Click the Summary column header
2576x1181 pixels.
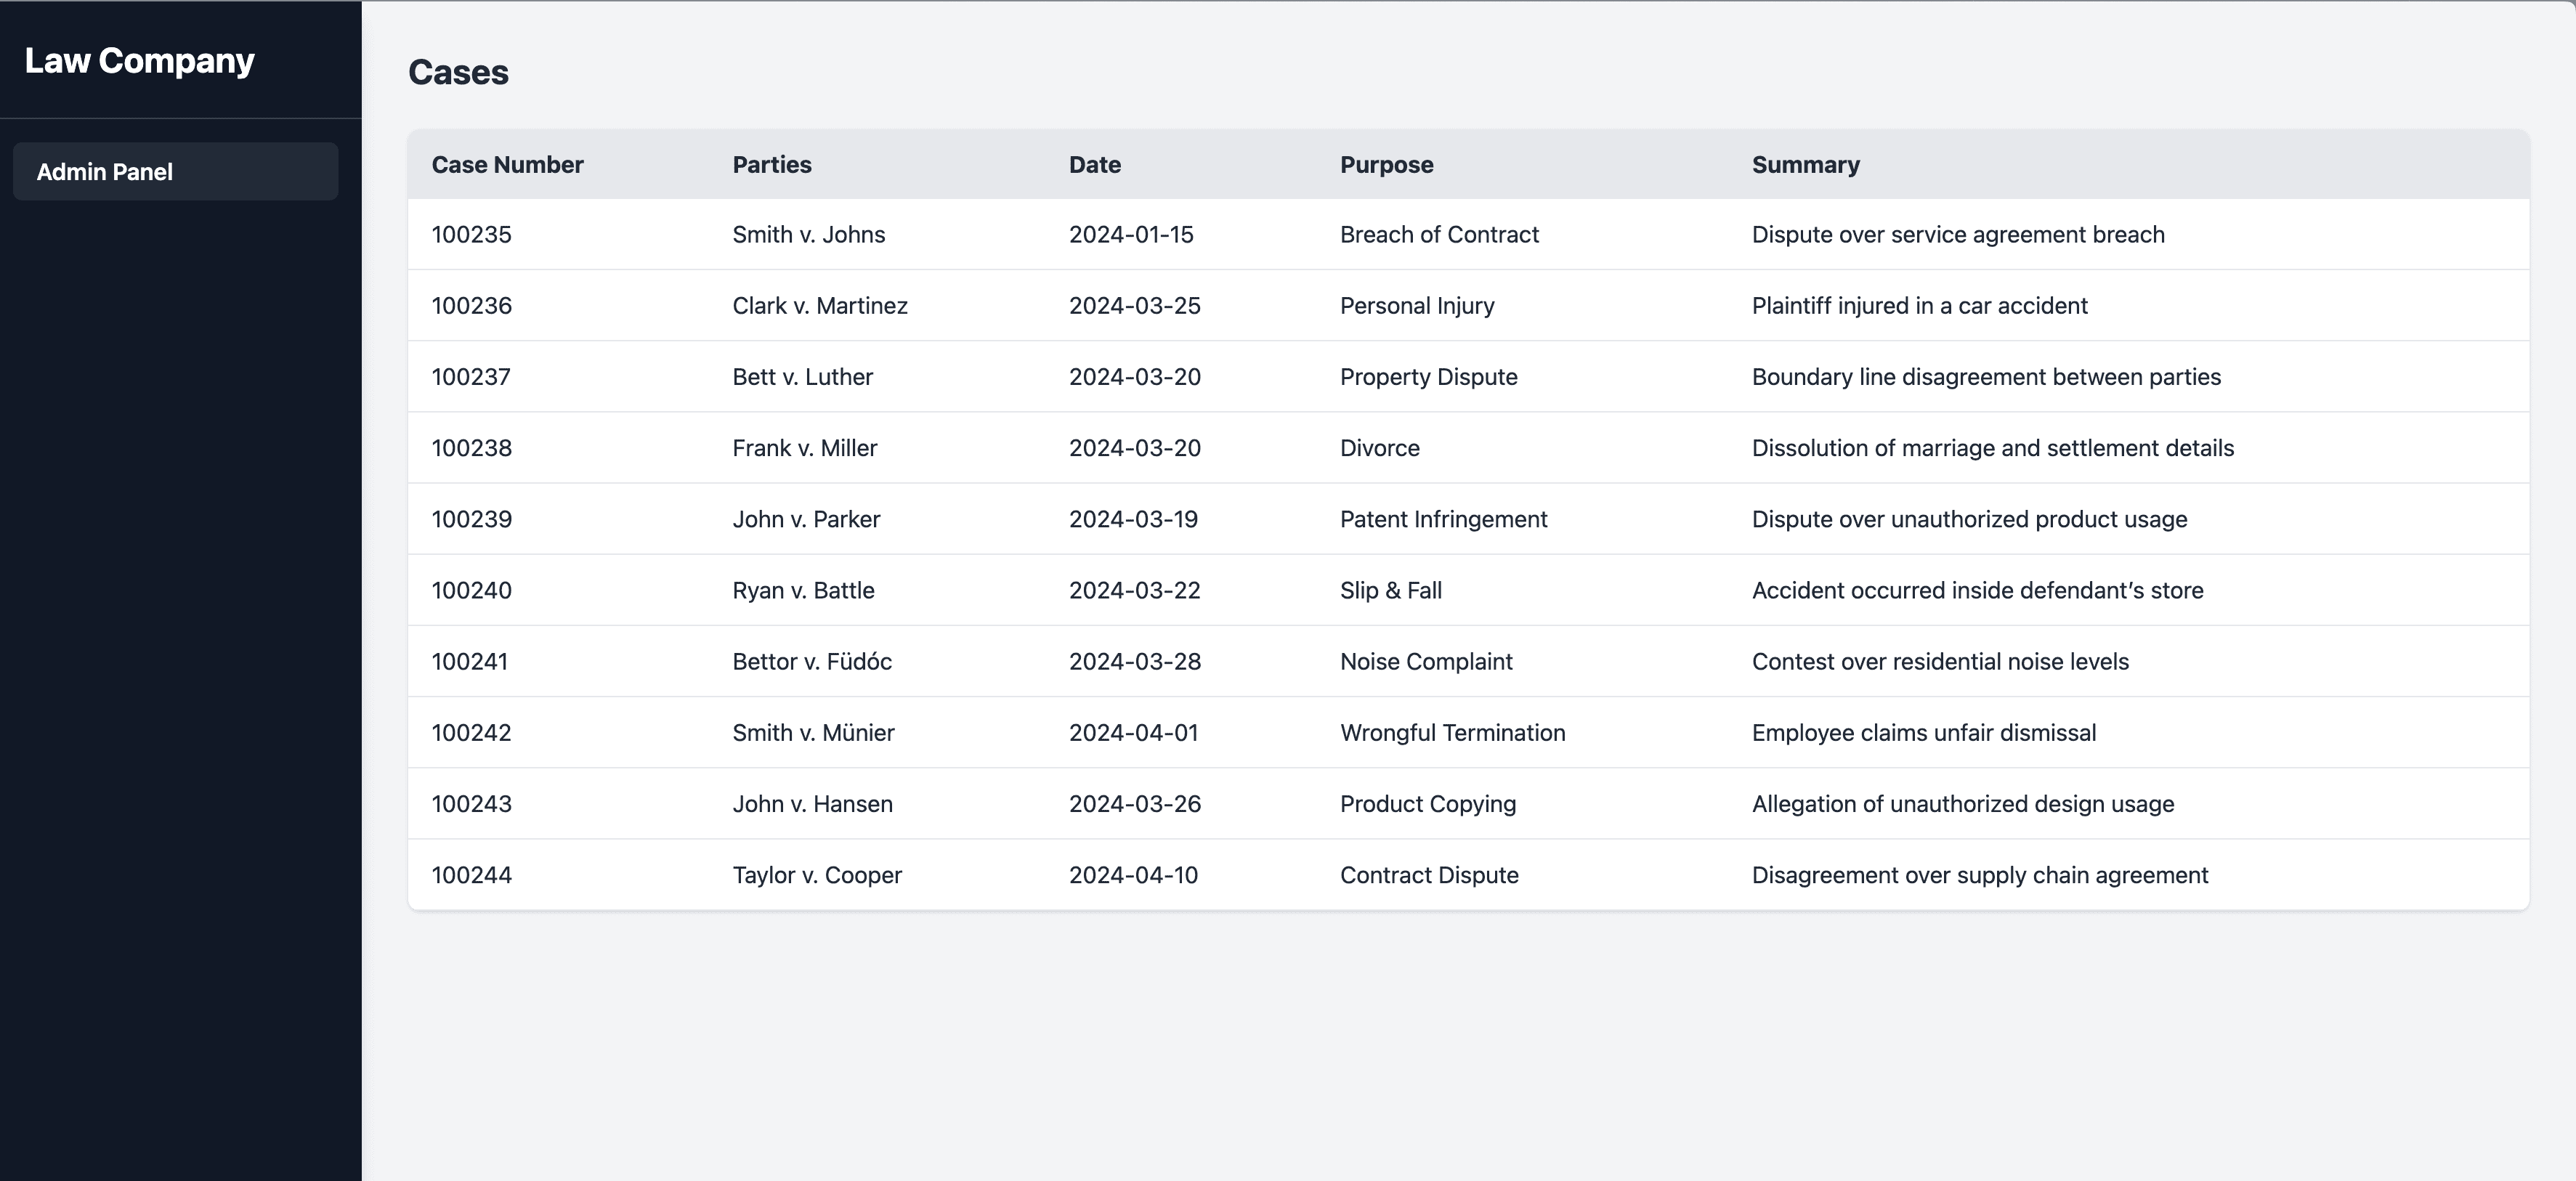[x=1805, y=165]
